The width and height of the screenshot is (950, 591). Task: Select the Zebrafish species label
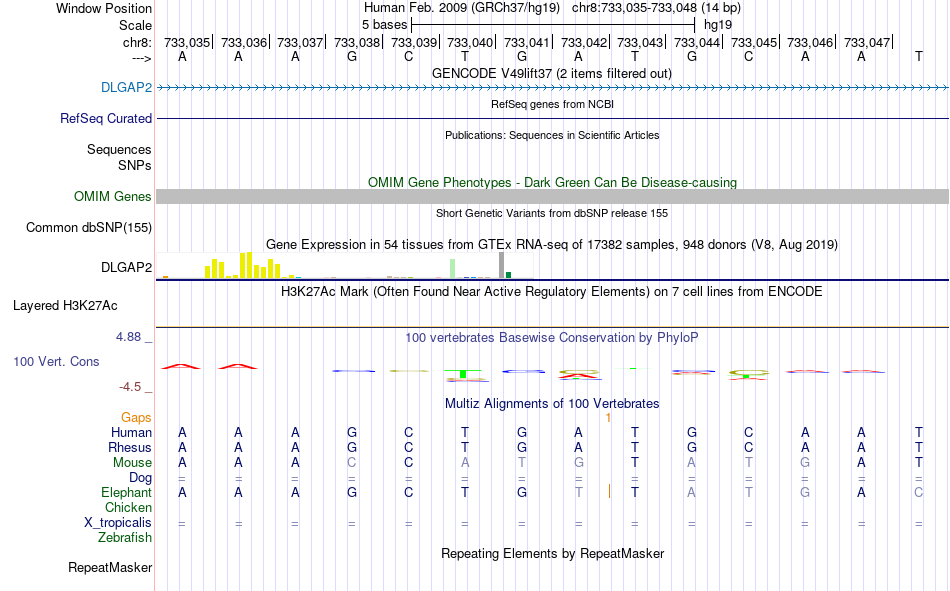(x=125, y=537)
